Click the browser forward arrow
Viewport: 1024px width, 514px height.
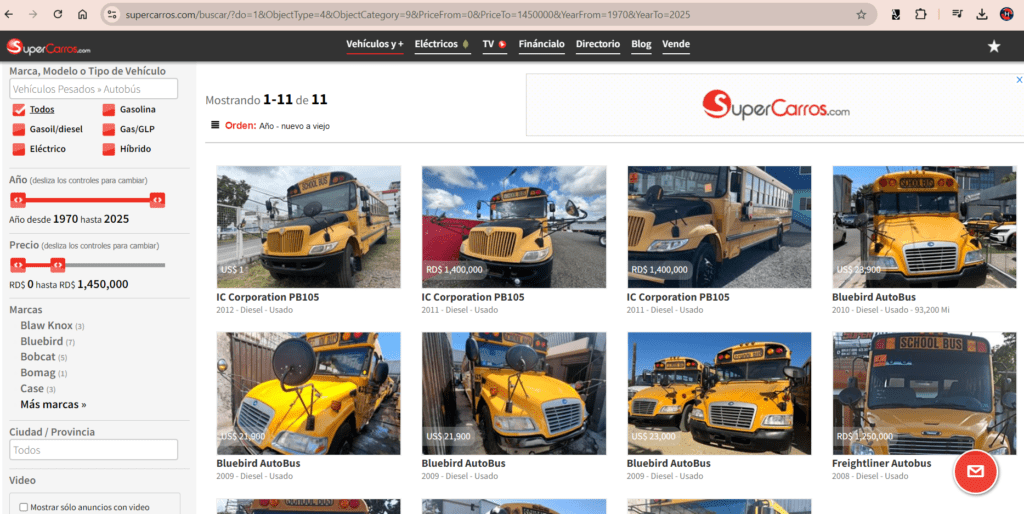pos(33,14)
